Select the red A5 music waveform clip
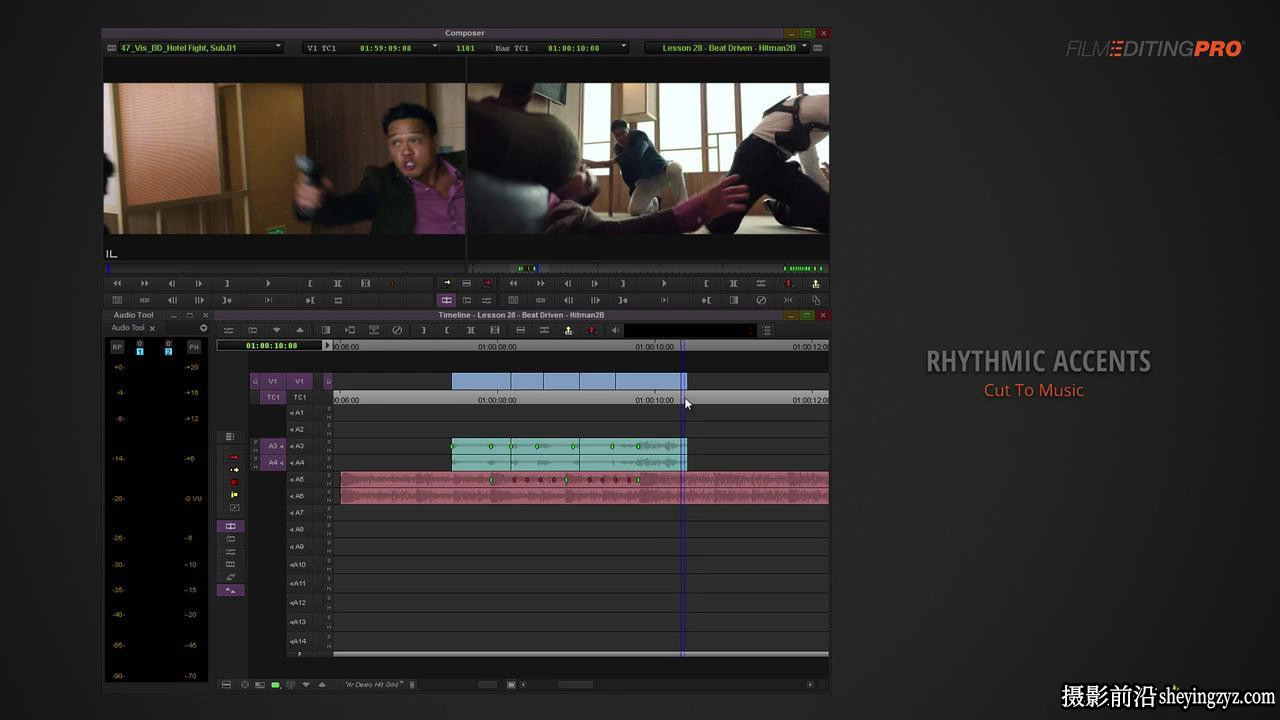The image size is (1280, 720). (584, 480)
